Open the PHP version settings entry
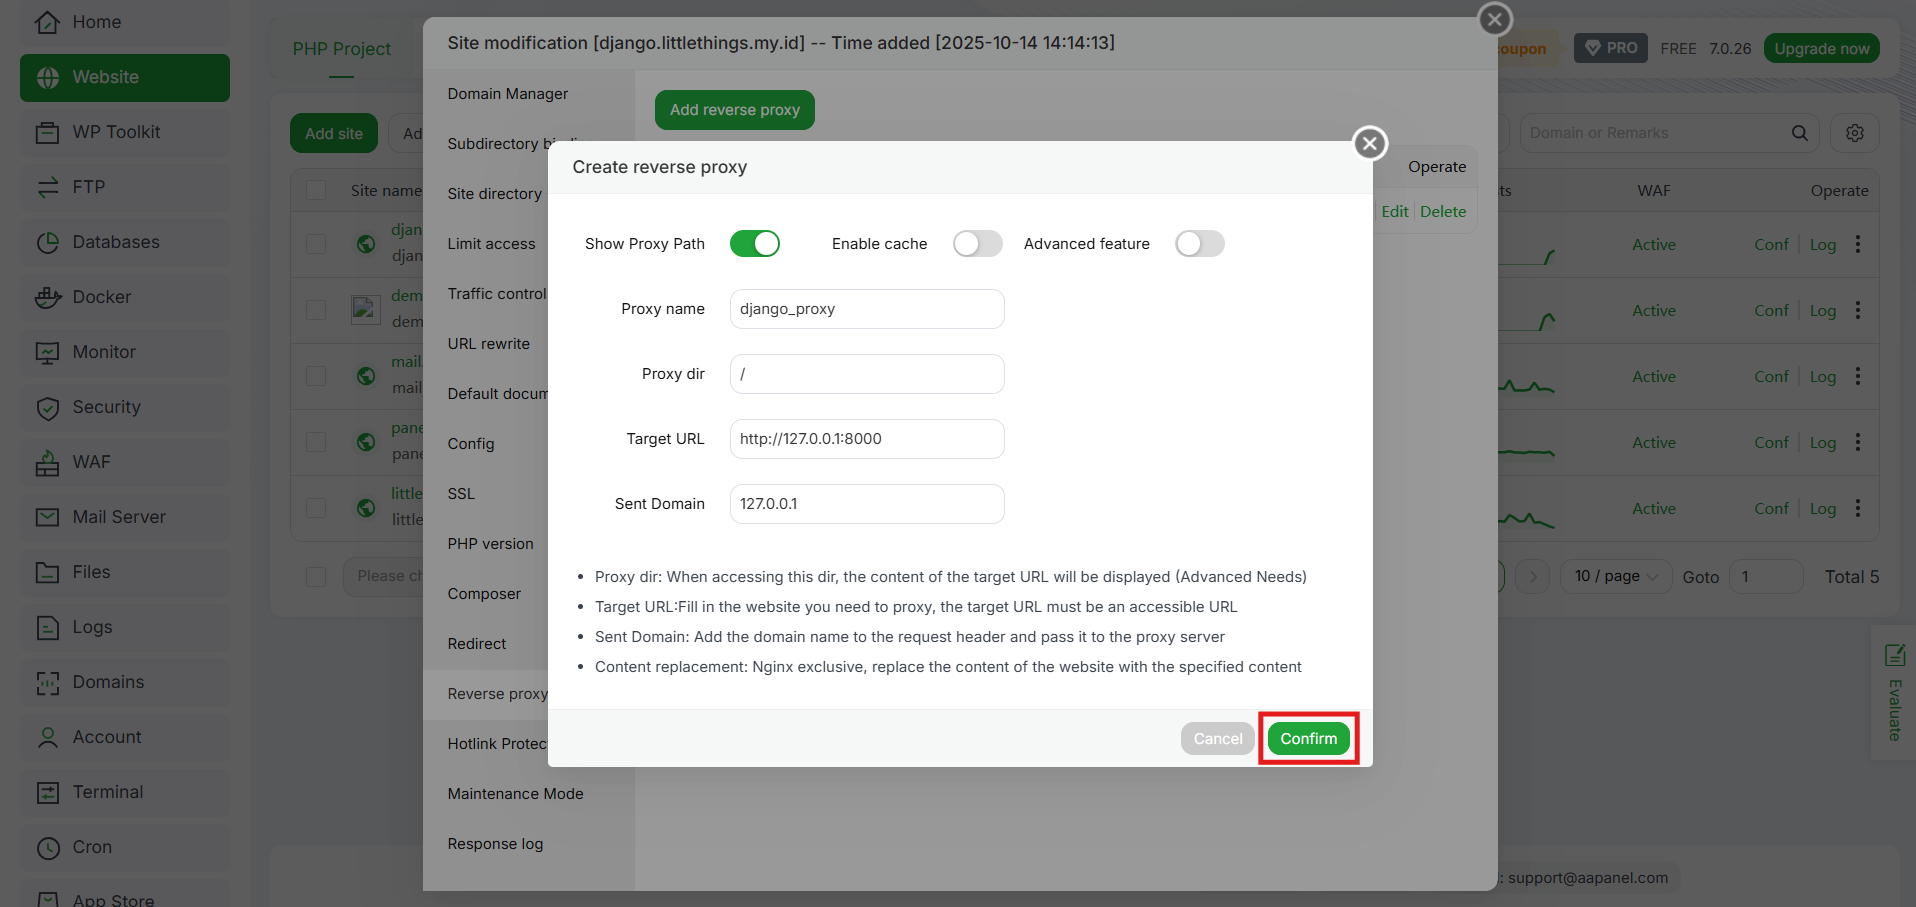The width and height of the screenshot is (1916, 907). pos(490,544)
